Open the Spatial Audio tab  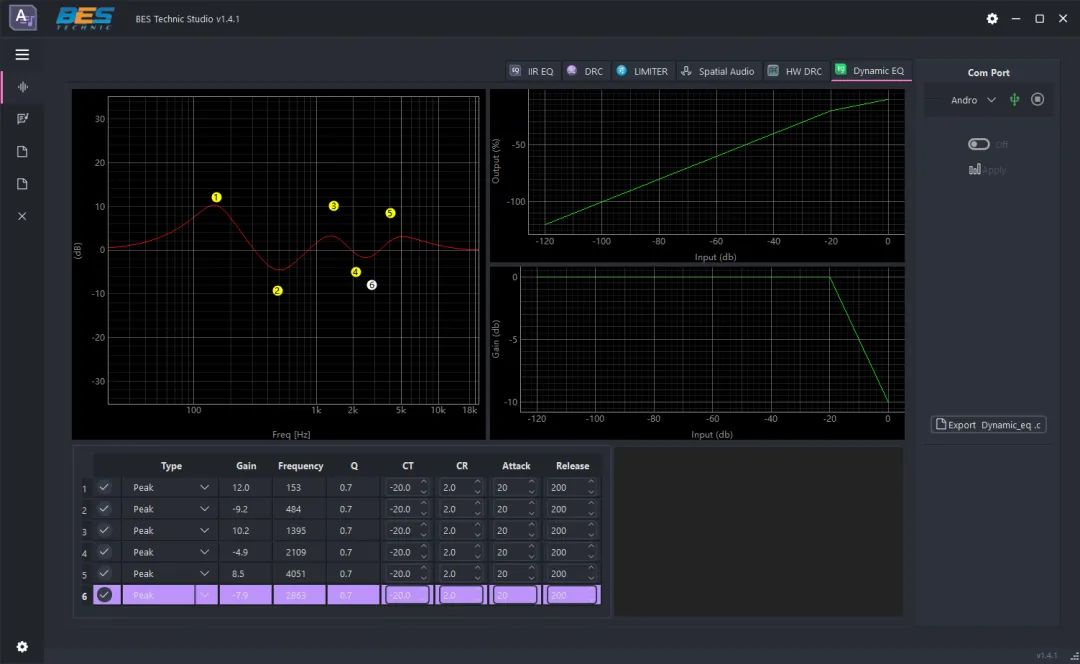(x=717, y=71)
